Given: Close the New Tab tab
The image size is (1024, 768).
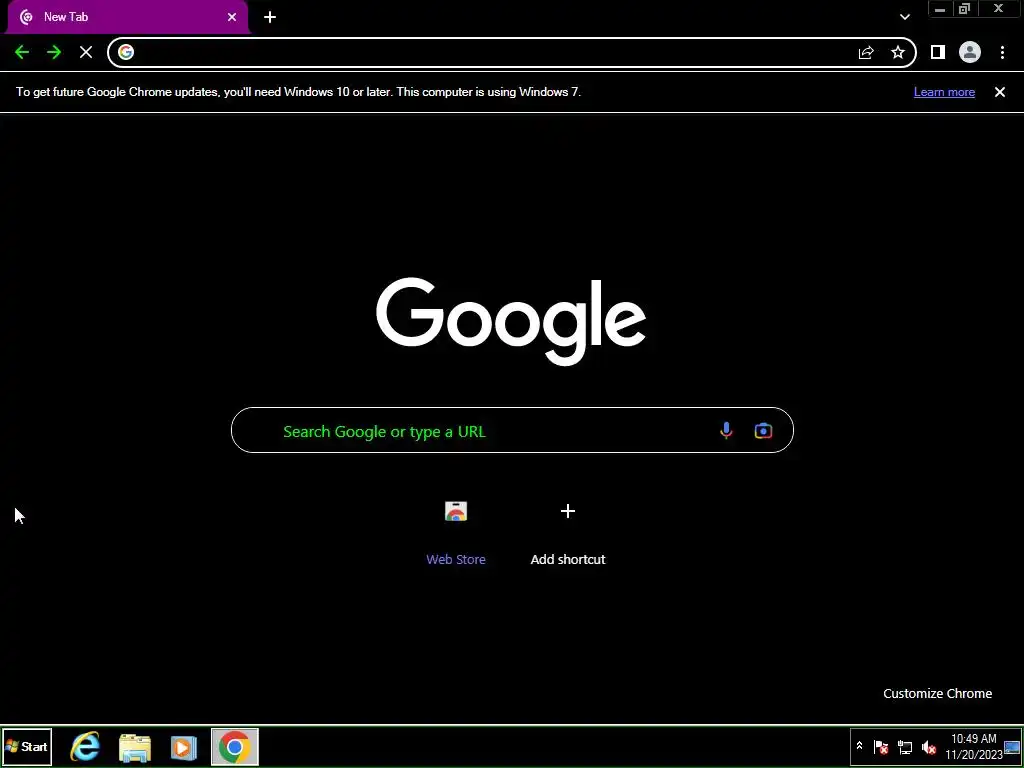Looking at the screenshot, I should tap(232, 17).
